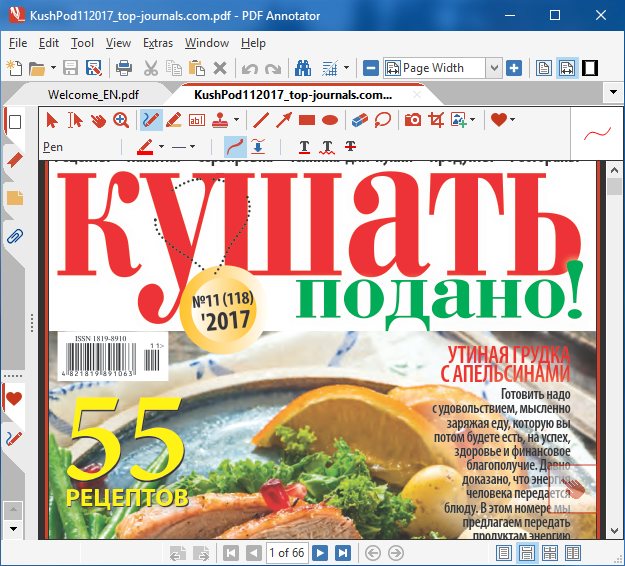Viewport: 625px width, 566px height.
Task: Select the Eraser tool
Action: 360,120
